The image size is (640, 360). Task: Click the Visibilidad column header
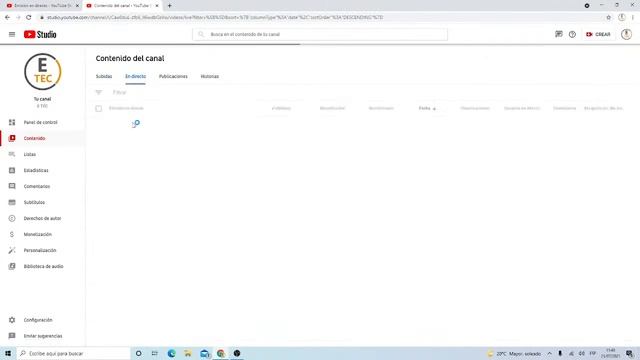coord(281,108)
